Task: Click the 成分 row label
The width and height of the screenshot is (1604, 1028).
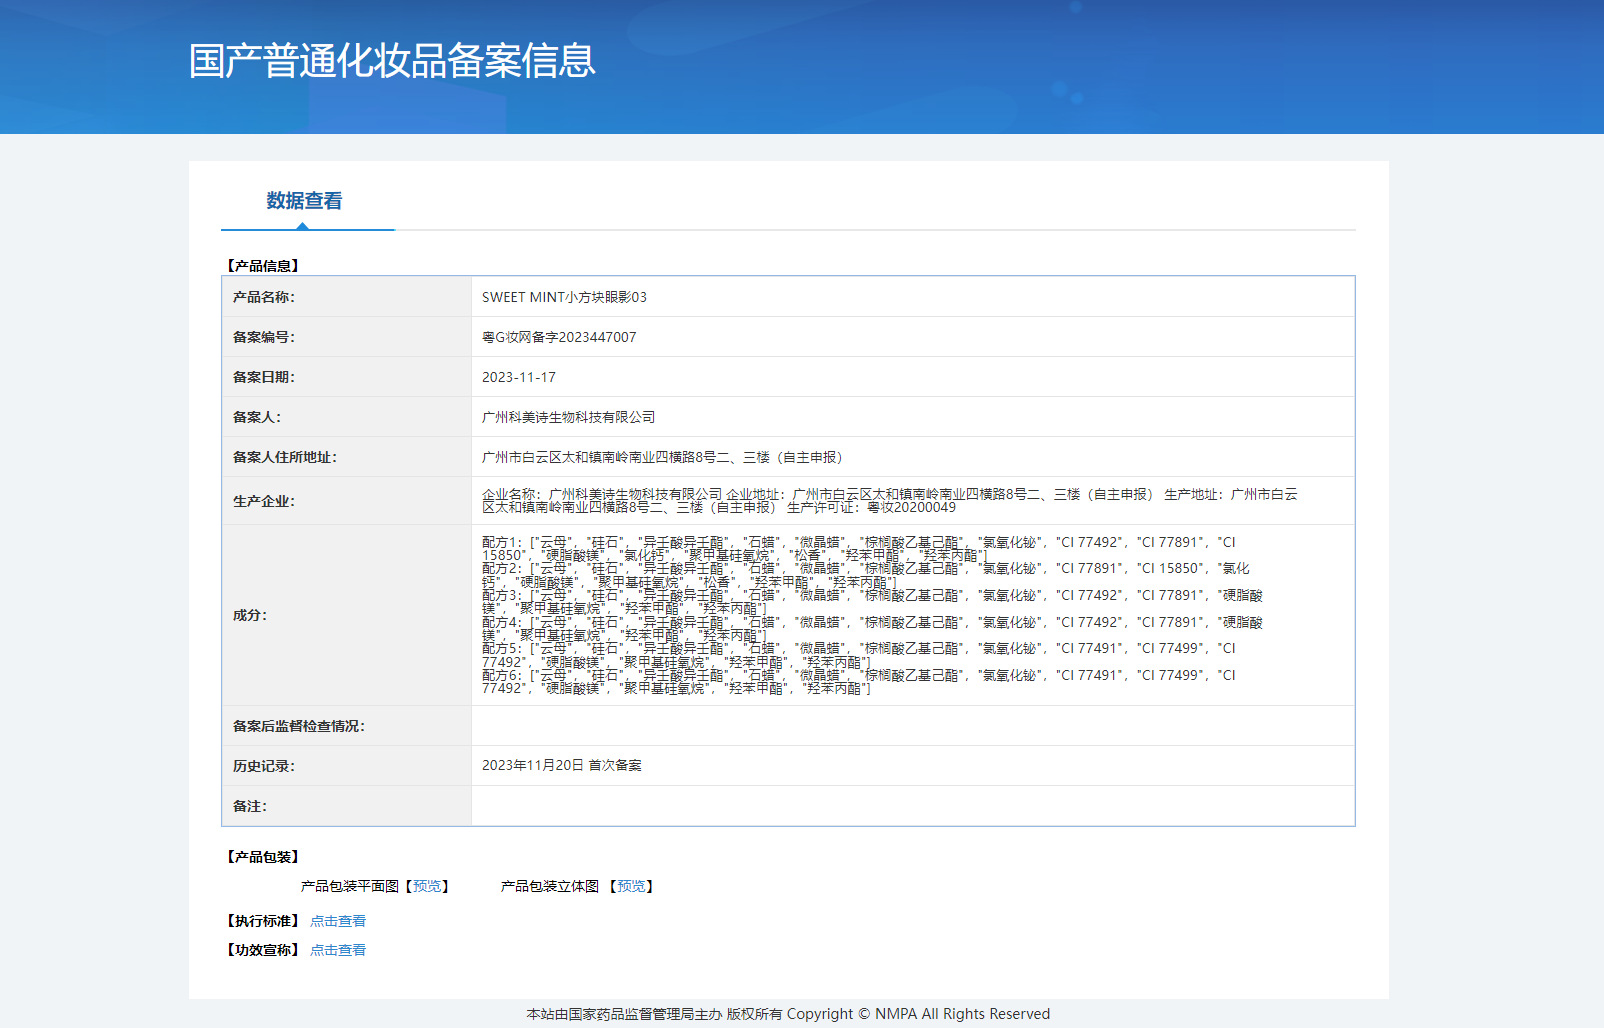Action: 250,615
